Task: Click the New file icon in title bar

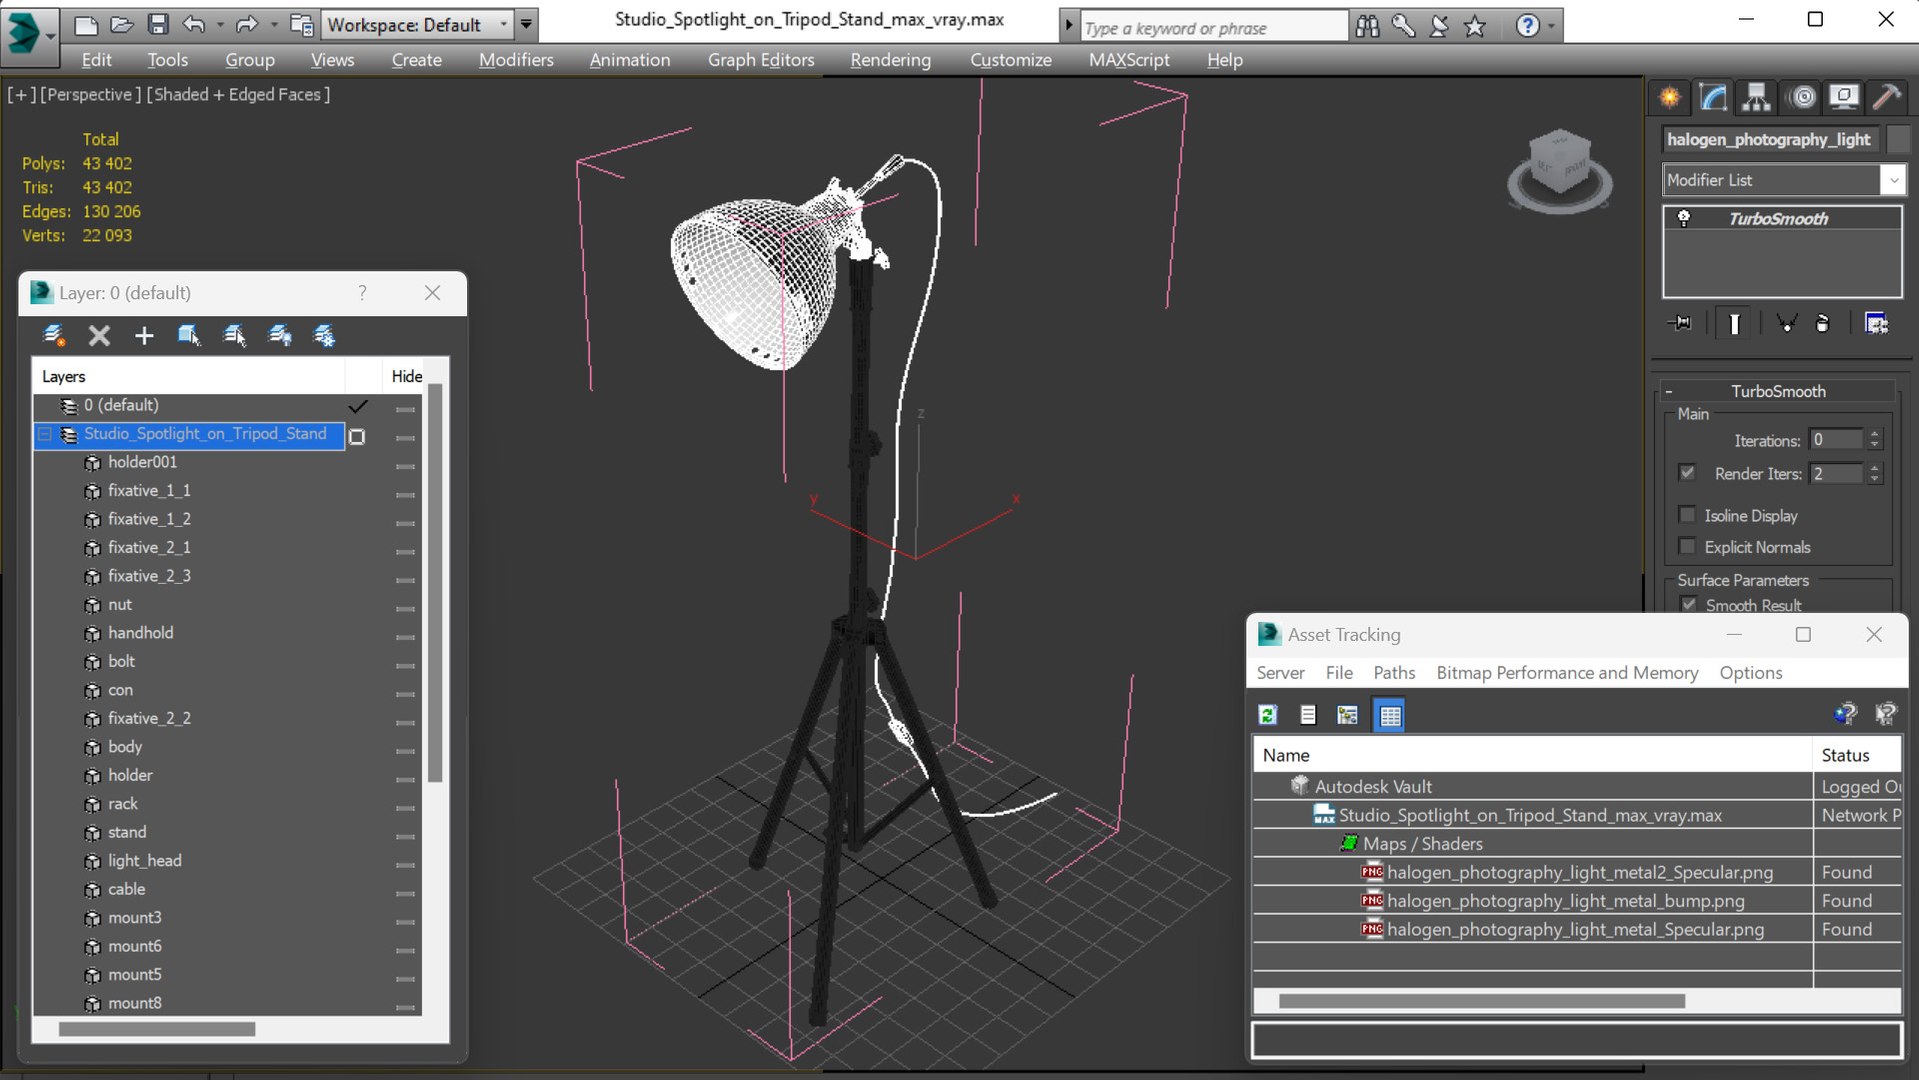Action: 86,24
